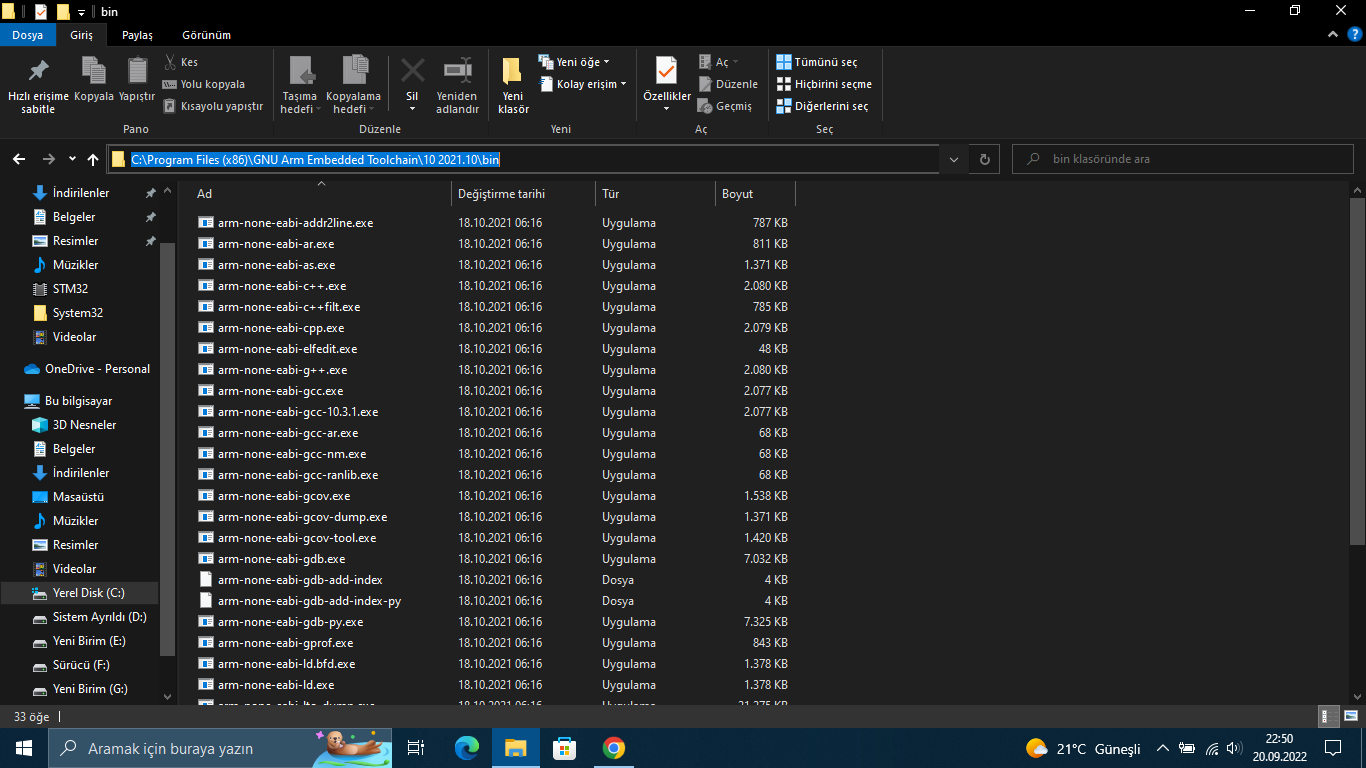This screenshot has width=1366, height=768.
Task: Select Sistem Ayrıldı (D:) drive
Action: click(x=99, y=617)
